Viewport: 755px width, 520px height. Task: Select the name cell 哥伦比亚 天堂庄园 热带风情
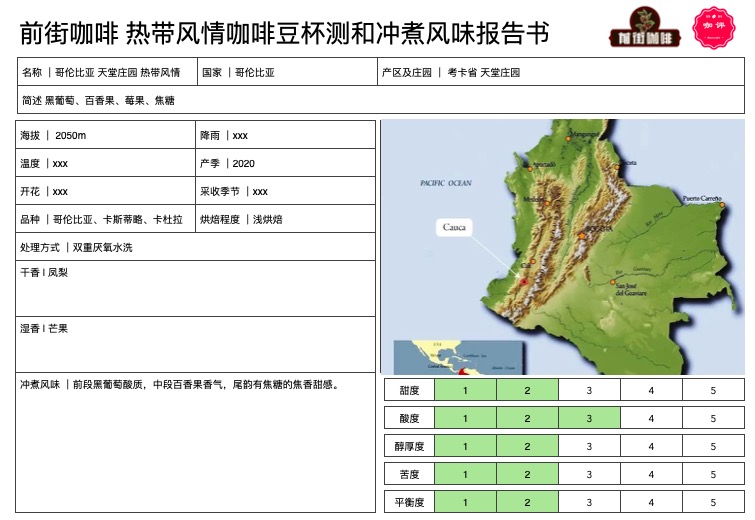[107, 72]
